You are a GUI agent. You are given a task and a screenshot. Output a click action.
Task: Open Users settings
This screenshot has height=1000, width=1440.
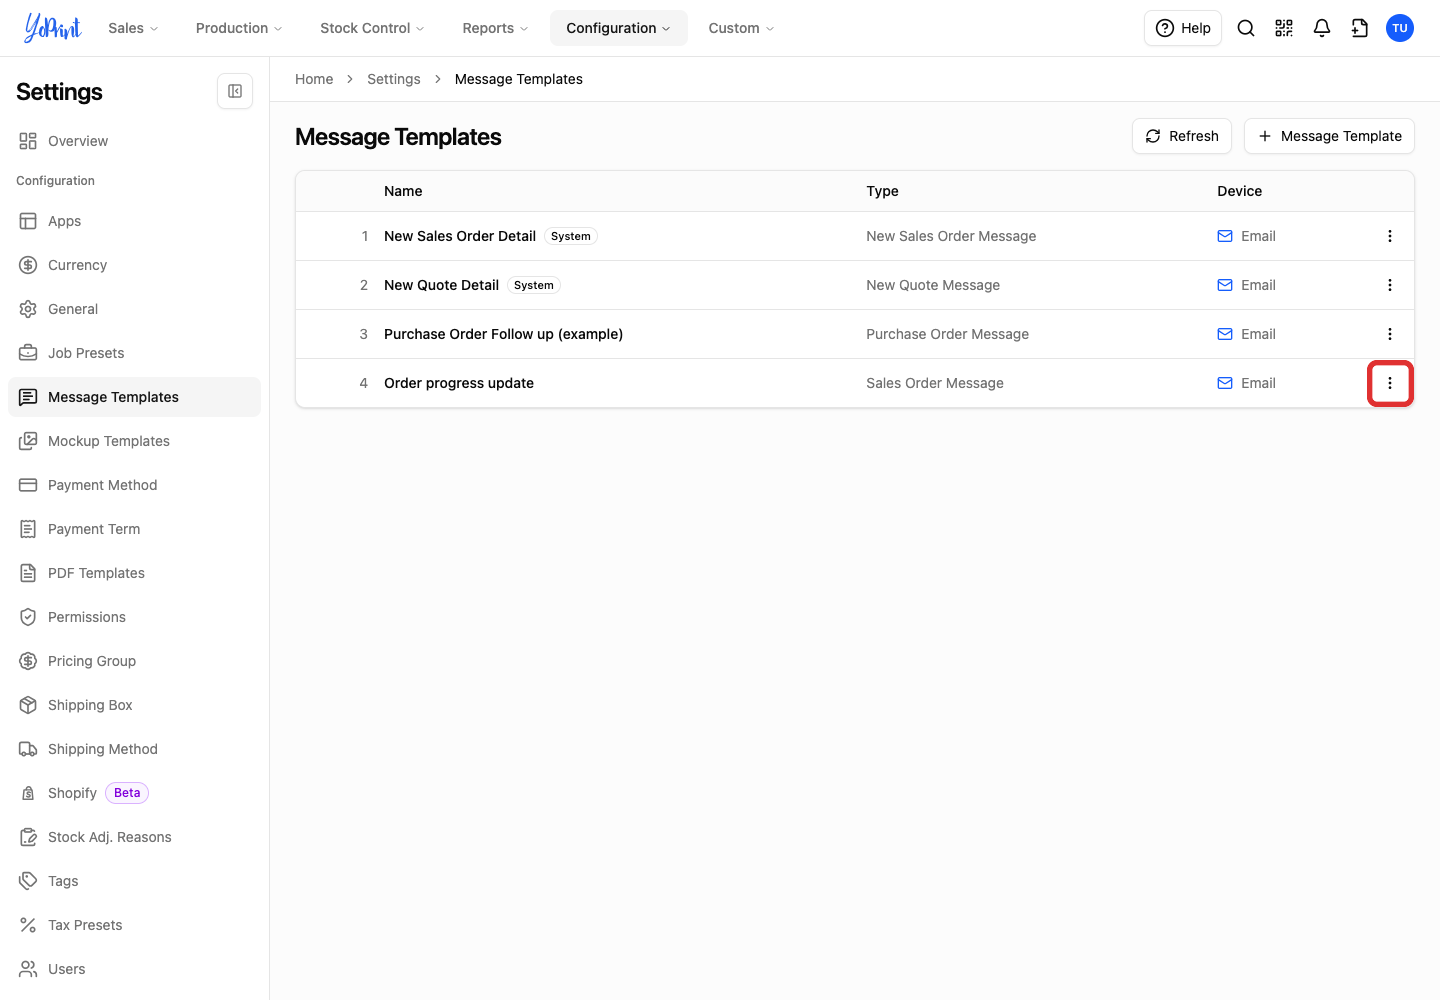click(134, 969)
